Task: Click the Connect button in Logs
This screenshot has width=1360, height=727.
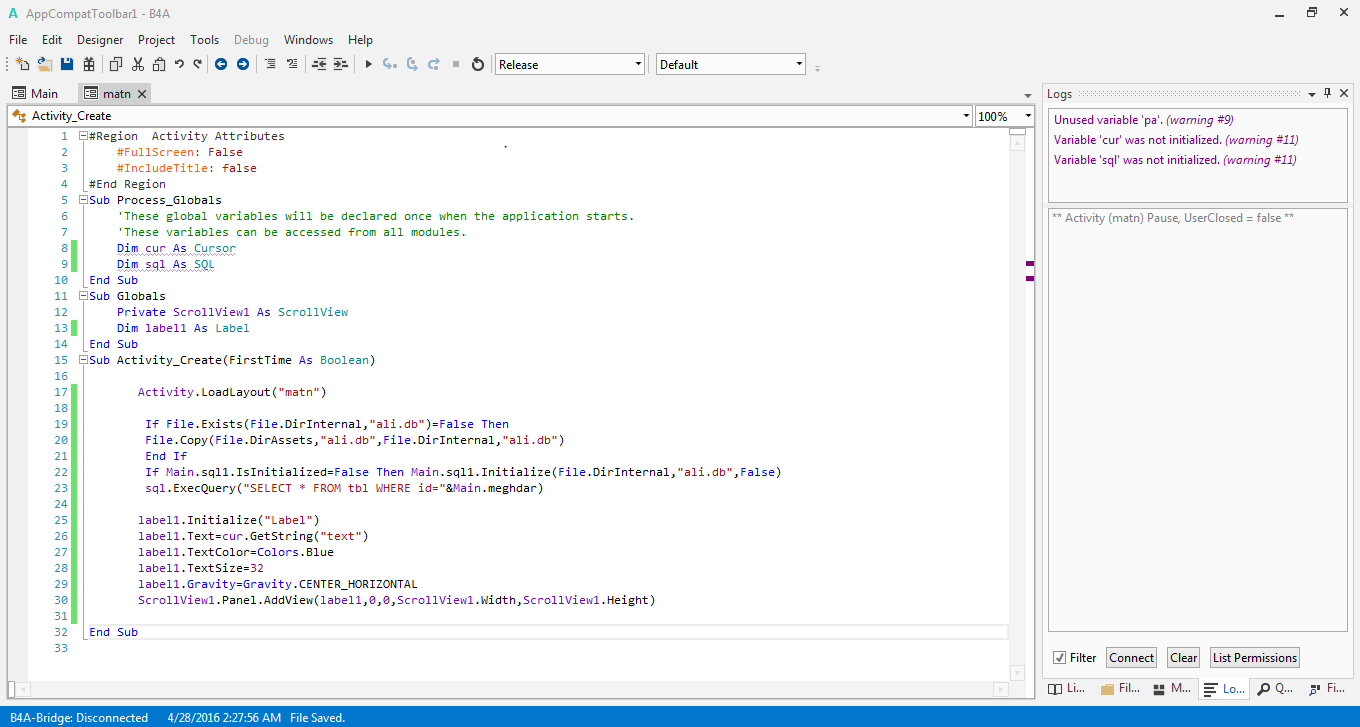Action: (1131, 658)
